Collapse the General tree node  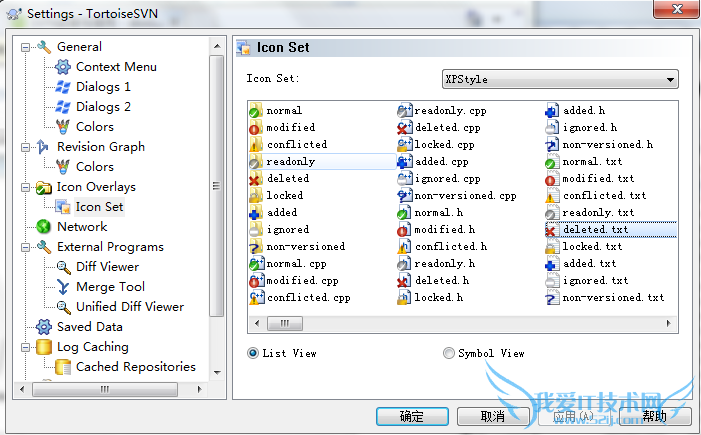26,47
